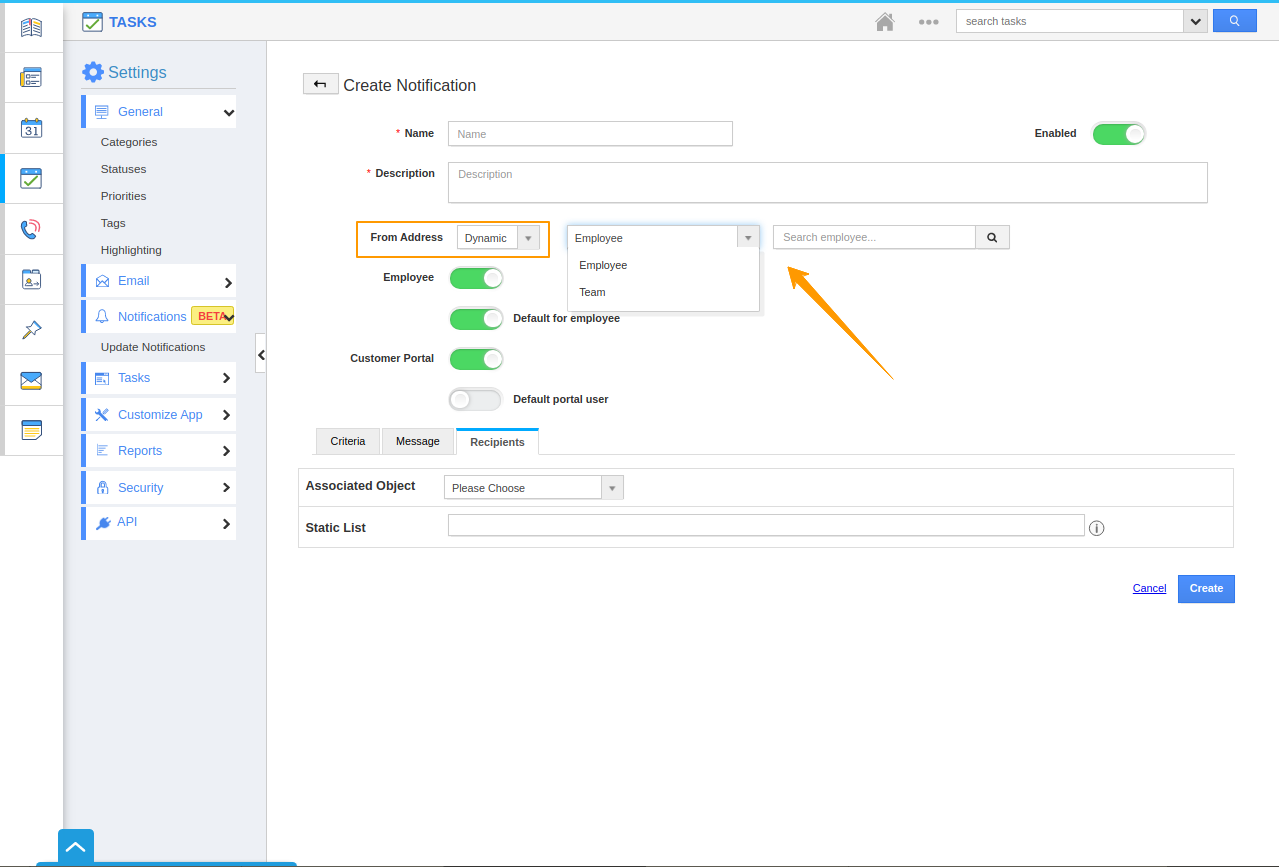Click the pushpin icon in sidebar
The height and width of the screenshot is (867, 1279).
(x=31, y=330)
